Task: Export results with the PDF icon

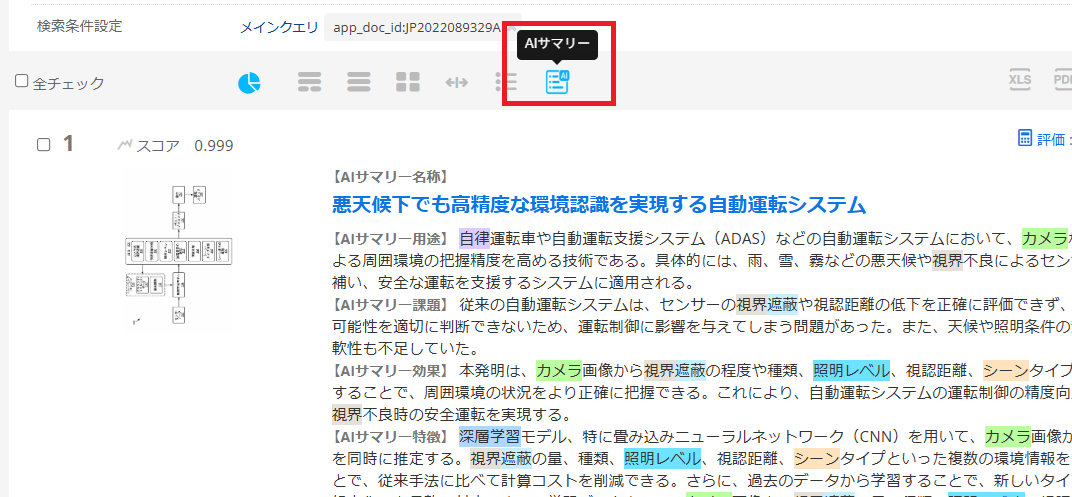Action: [x=1061, y=81]
